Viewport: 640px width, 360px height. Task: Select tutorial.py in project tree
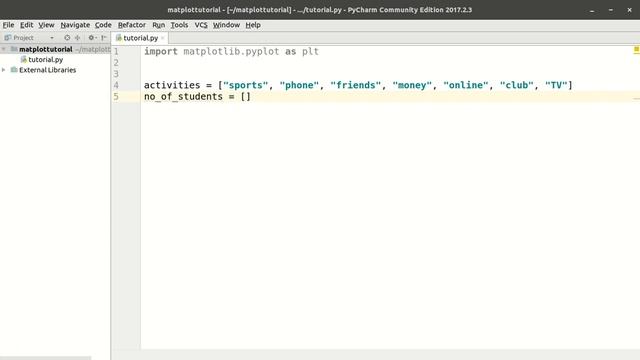point(46,60)
